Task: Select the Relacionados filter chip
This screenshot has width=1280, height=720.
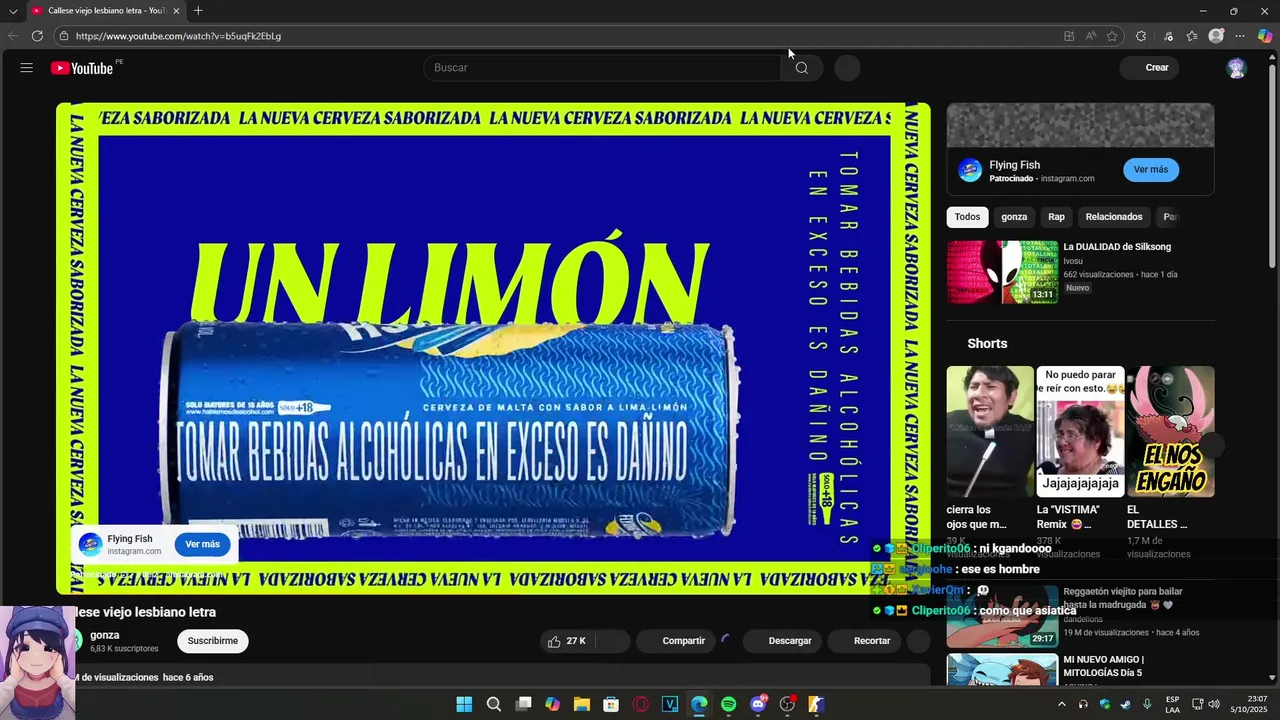Action: (x=1114, y=217)
